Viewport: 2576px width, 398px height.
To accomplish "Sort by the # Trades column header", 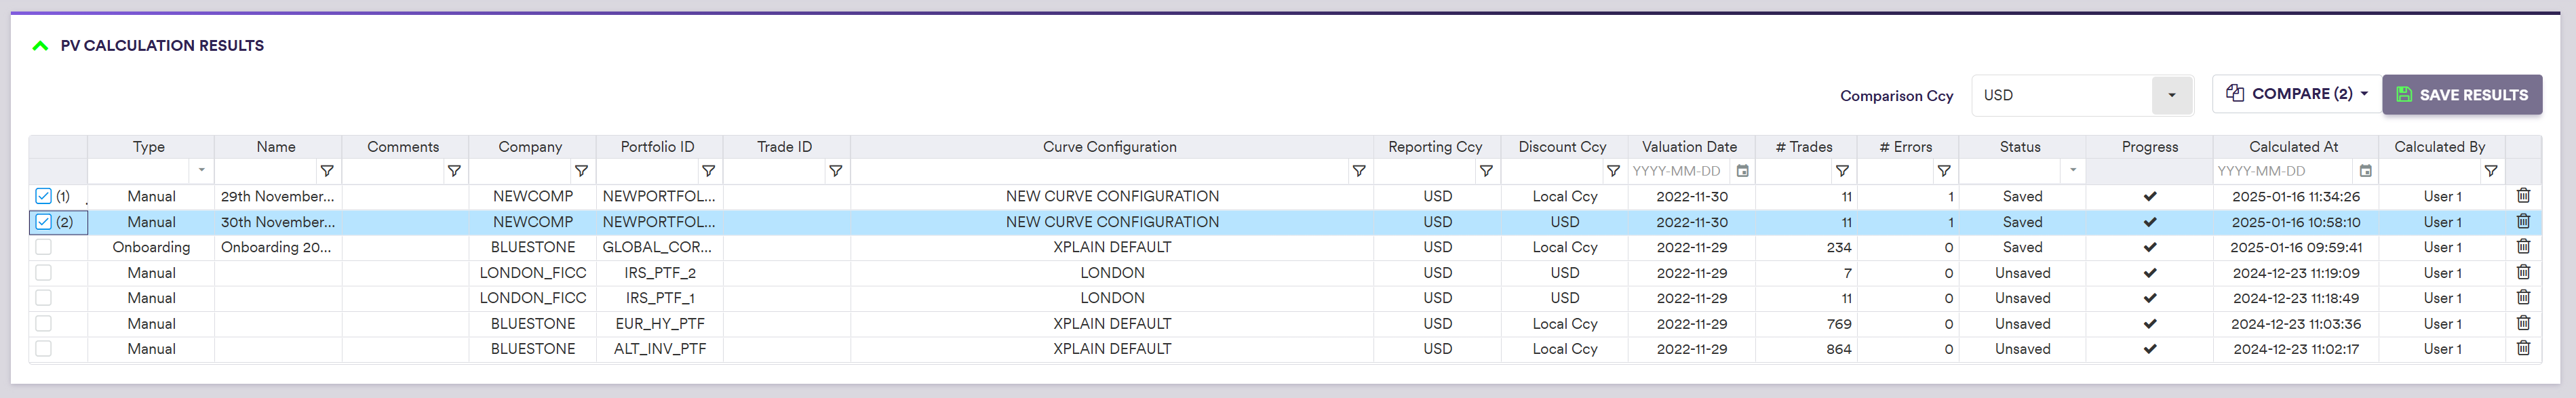I will (x=1804, y=147).
